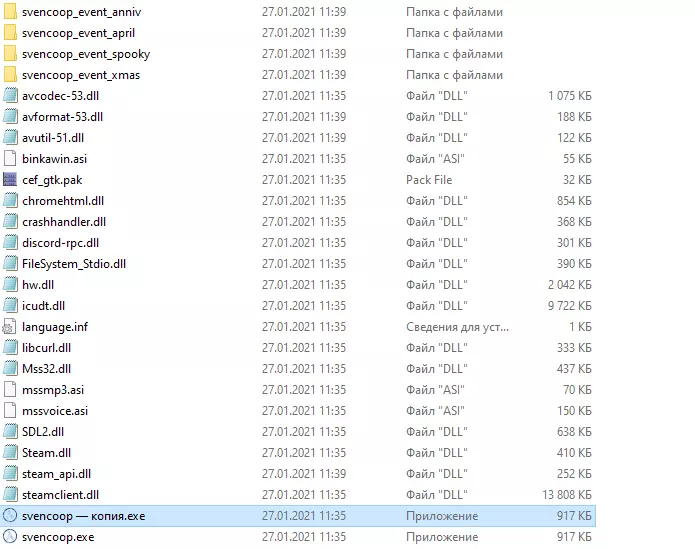
Task: Select the svencoop.exe file name
Action: click(58, 537)
